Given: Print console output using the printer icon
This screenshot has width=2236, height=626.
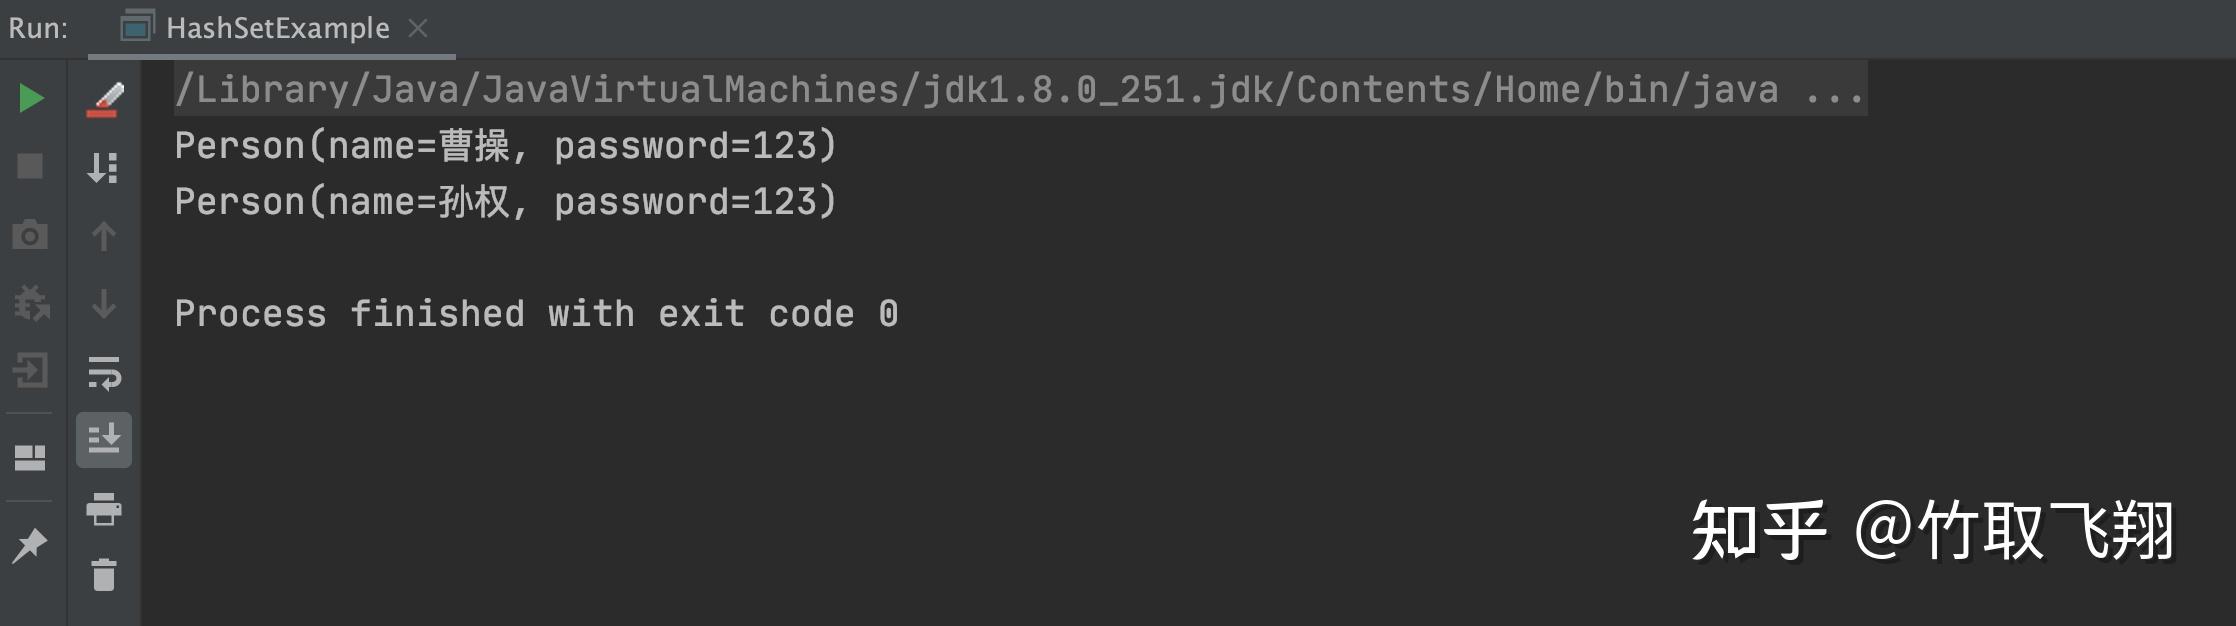Looking at the screenshot, I should (104, 509).
